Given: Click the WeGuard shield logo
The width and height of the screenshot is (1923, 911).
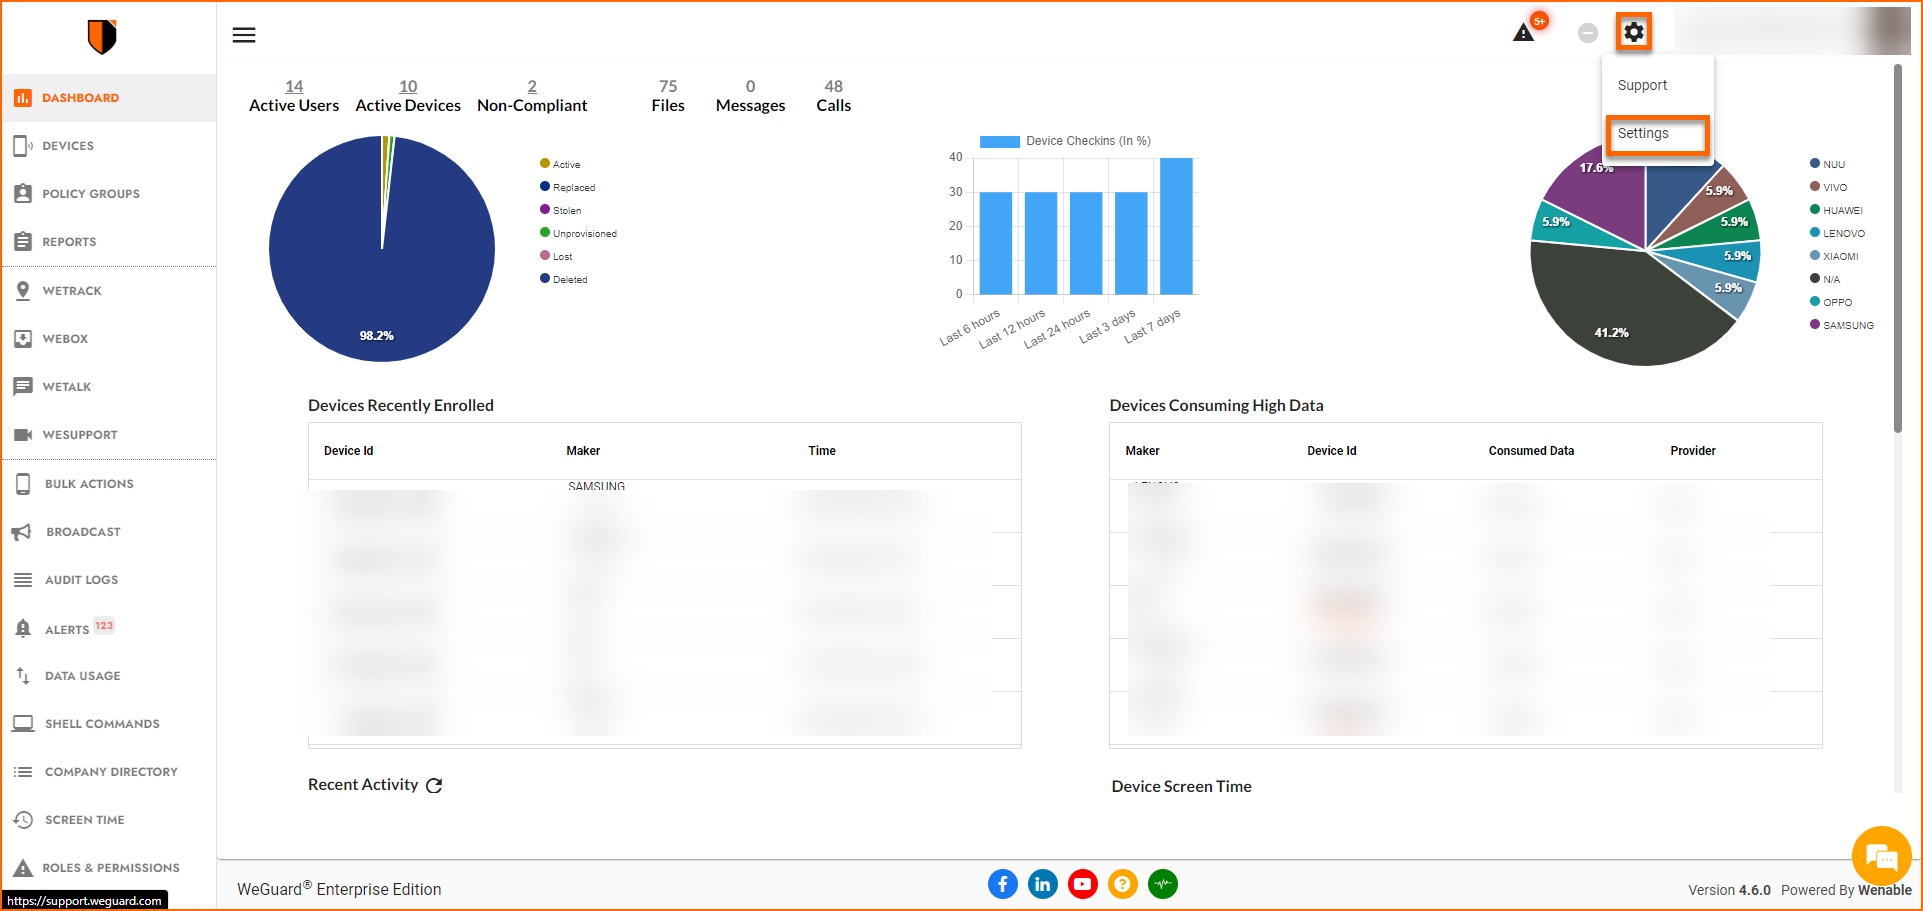Looking at the screenshot, I should point(102,37).
